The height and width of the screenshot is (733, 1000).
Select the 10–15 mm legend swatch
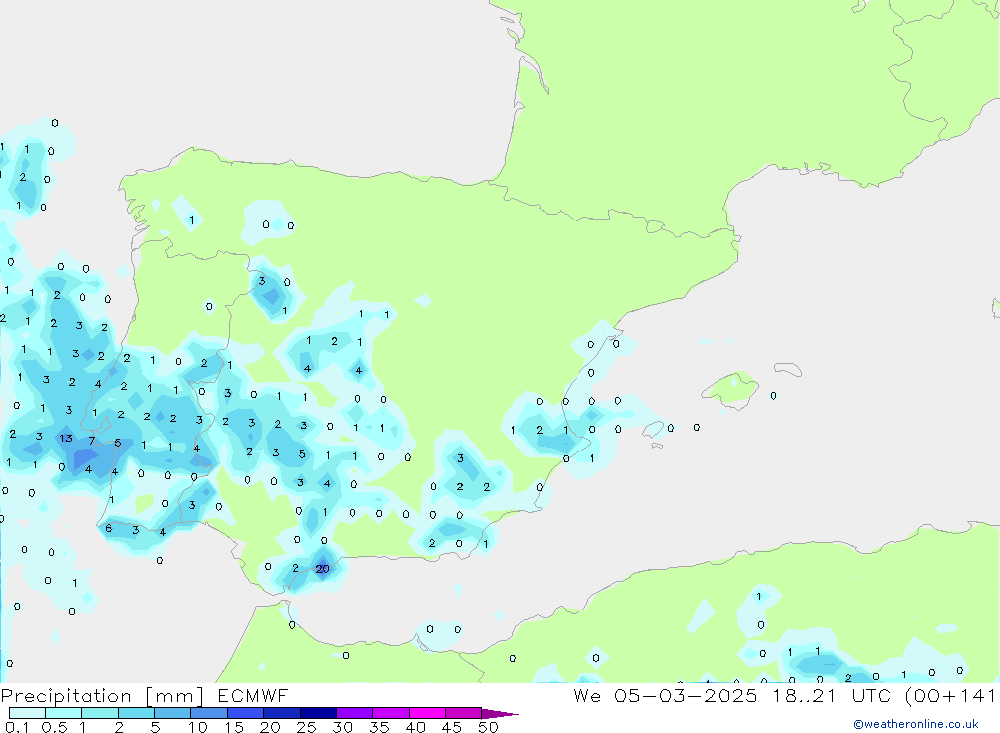tap(209, 713)
